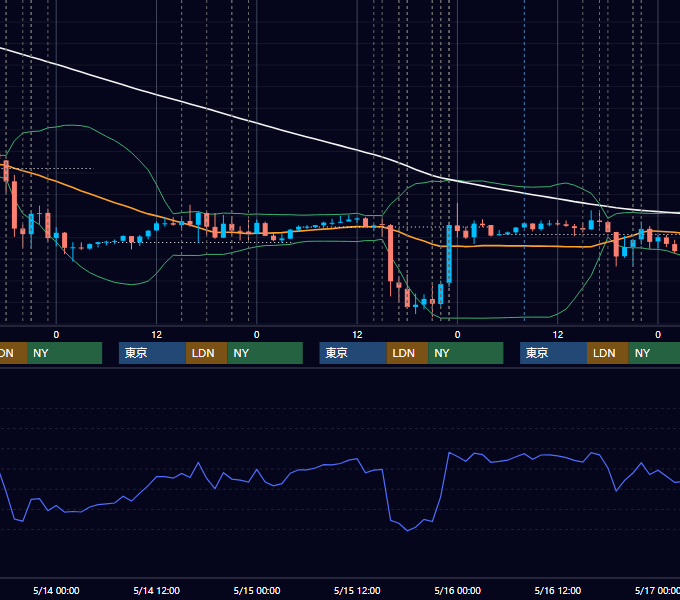Click the 5/16 12:00 date label
680x600 pixels.
point(558,590)
